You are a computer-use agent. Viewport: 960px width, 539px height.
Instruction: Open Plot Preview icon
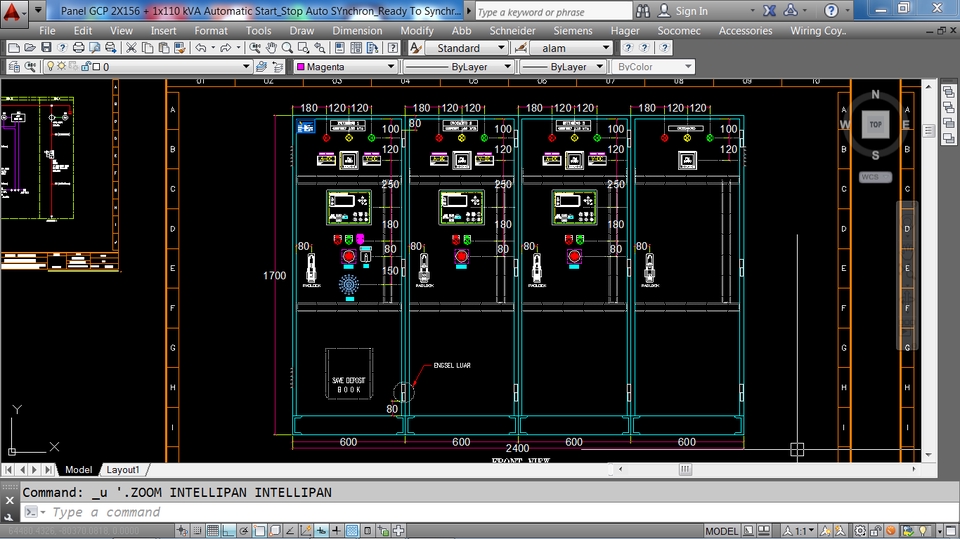(x=94, y=48)
